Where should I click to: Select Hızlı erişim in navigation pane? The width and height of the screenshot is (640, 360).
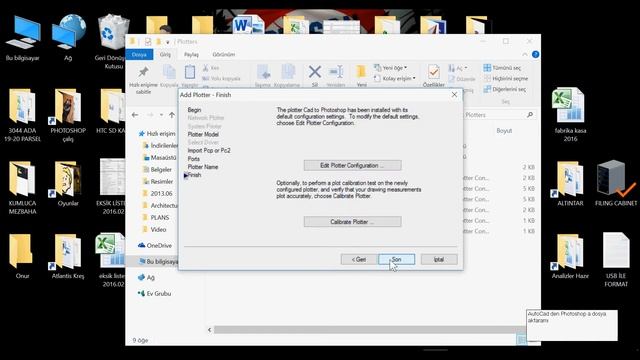click(157, 133)
